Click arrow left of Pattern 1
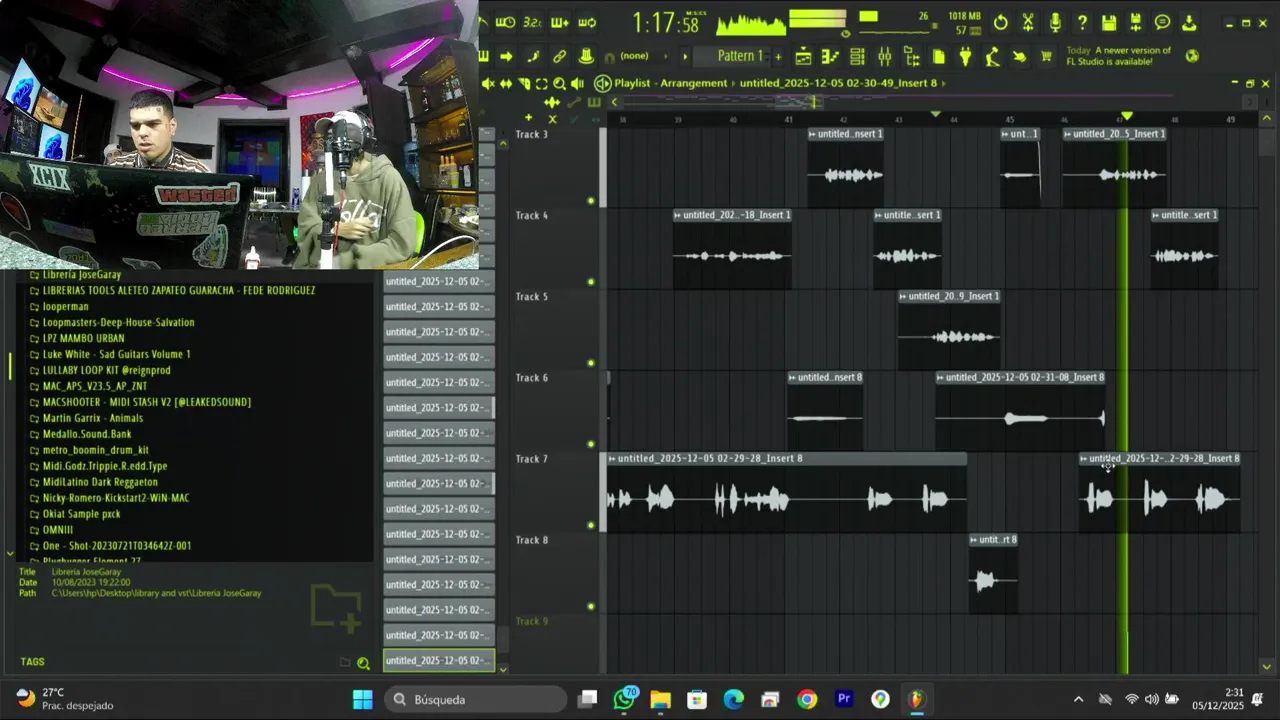The image size is (1280, 720). 685,57
